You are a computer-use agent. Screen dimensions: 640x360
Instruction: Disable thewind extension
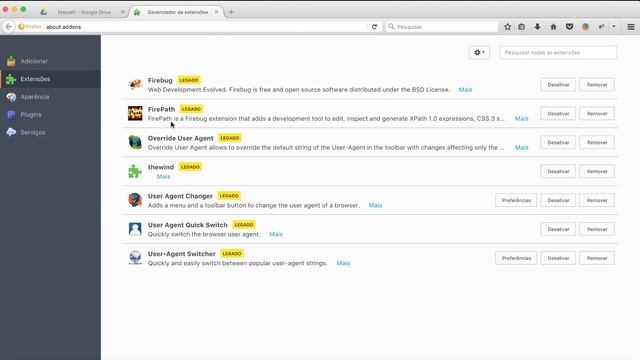click(x=558, y=171)
